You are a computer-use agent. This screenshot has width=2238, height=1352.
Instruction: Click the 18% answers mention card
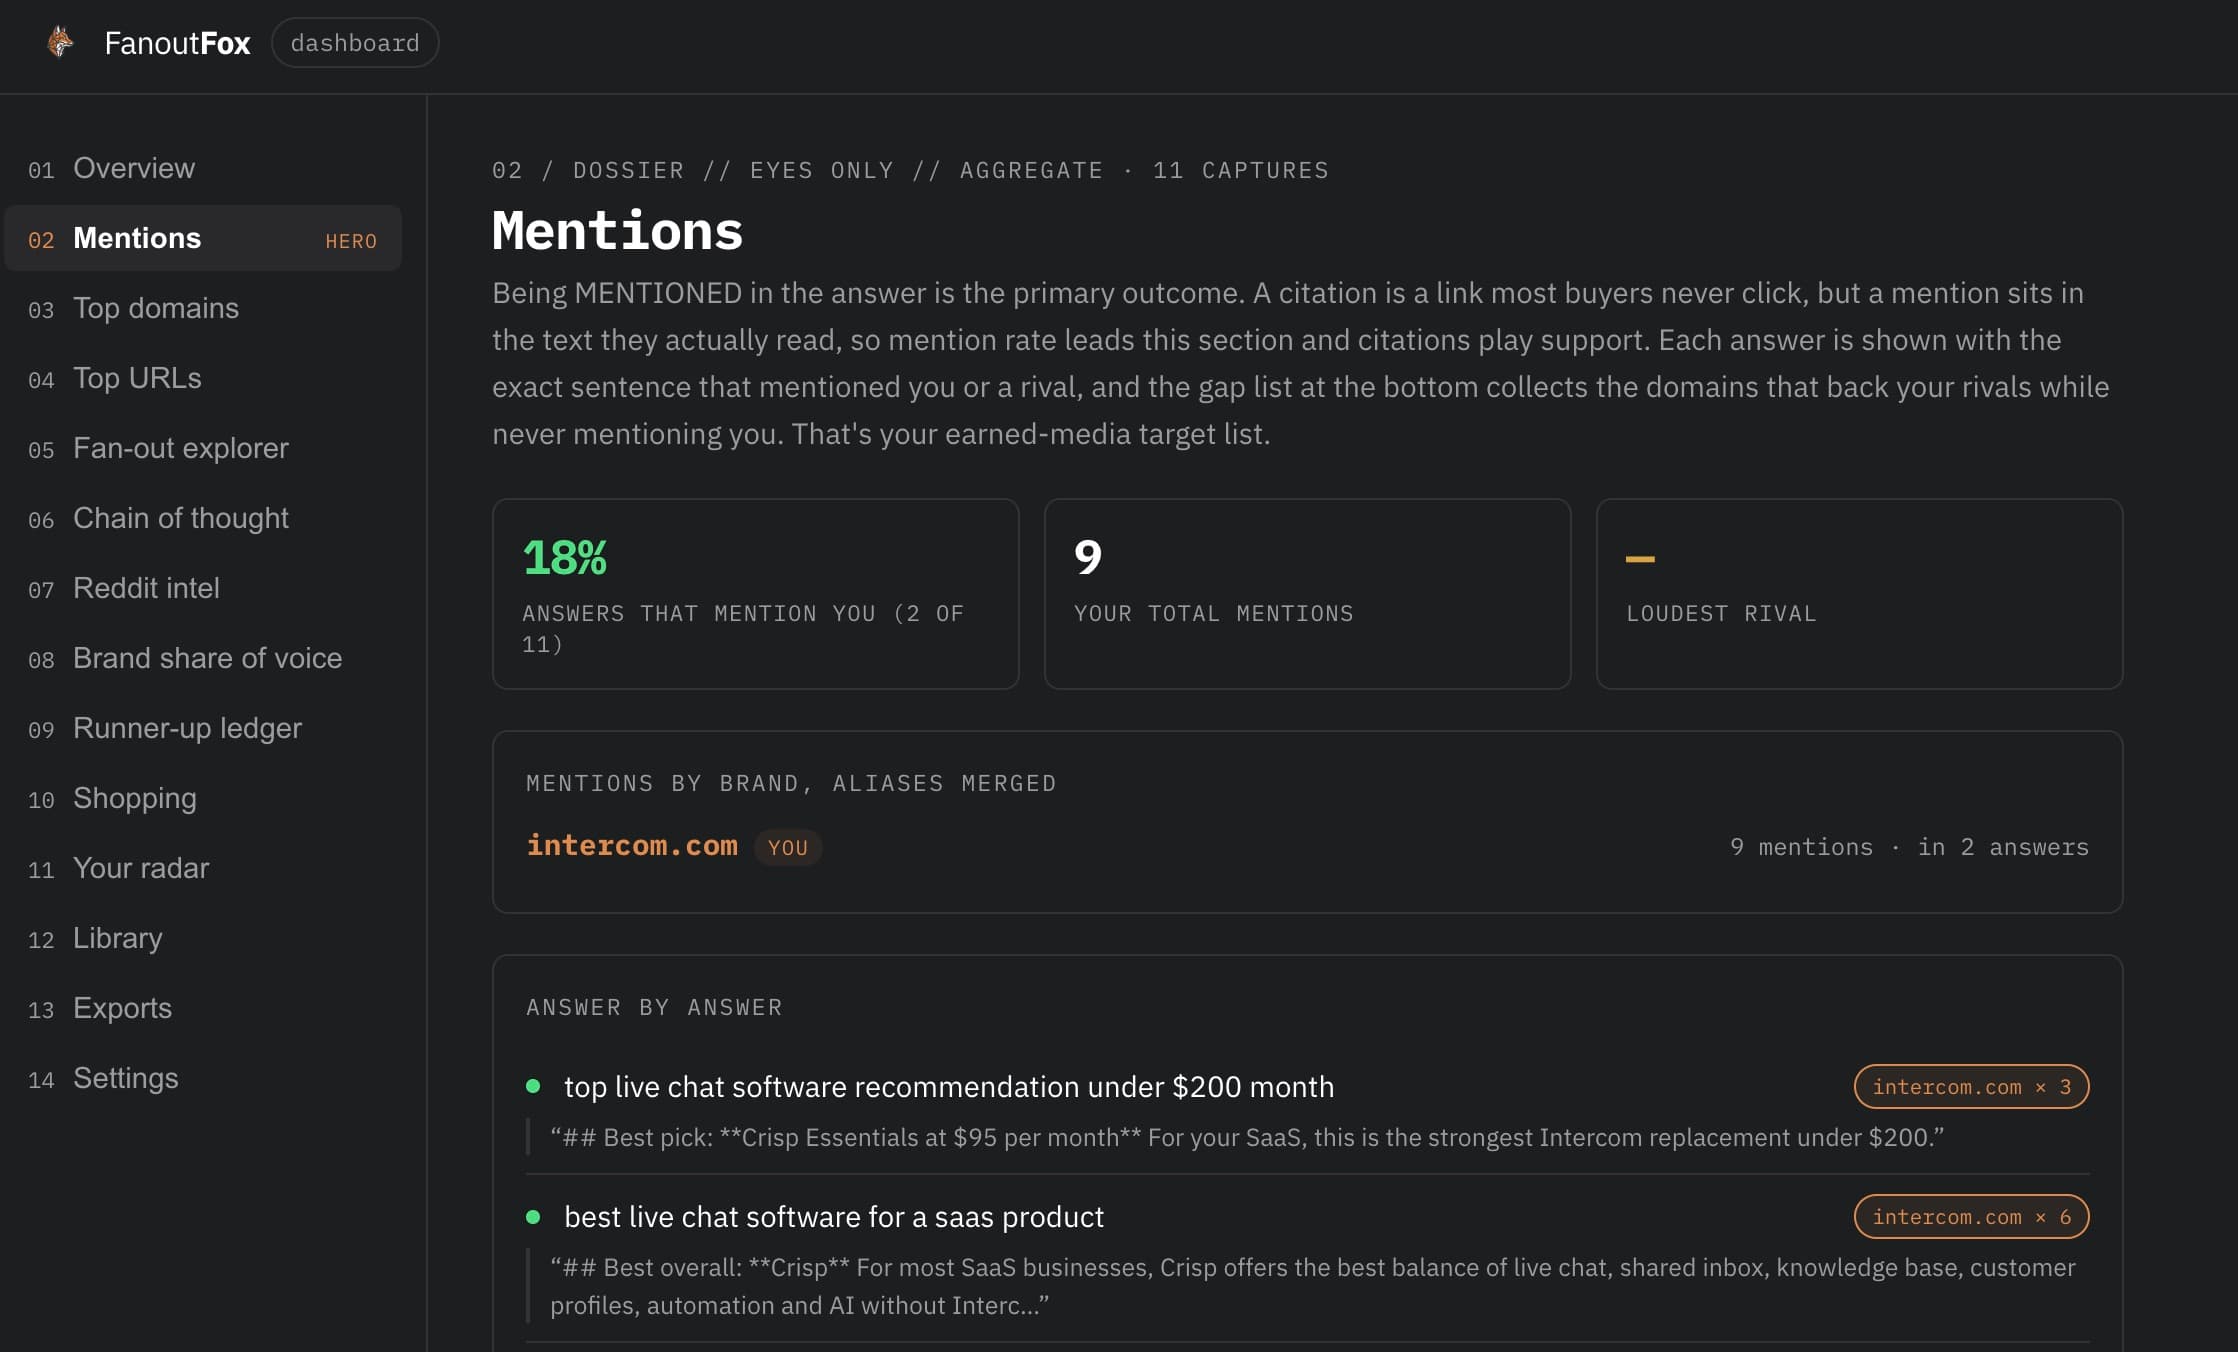point(756,594)
